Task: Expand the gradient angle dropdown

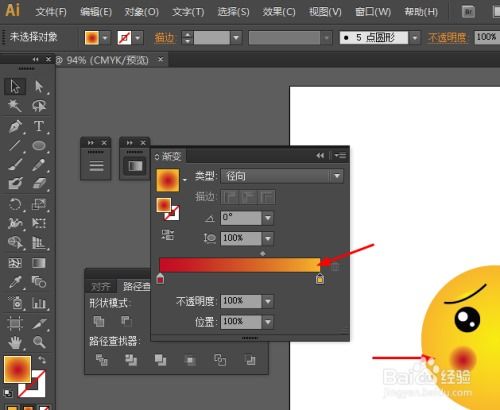Action: 268,218
